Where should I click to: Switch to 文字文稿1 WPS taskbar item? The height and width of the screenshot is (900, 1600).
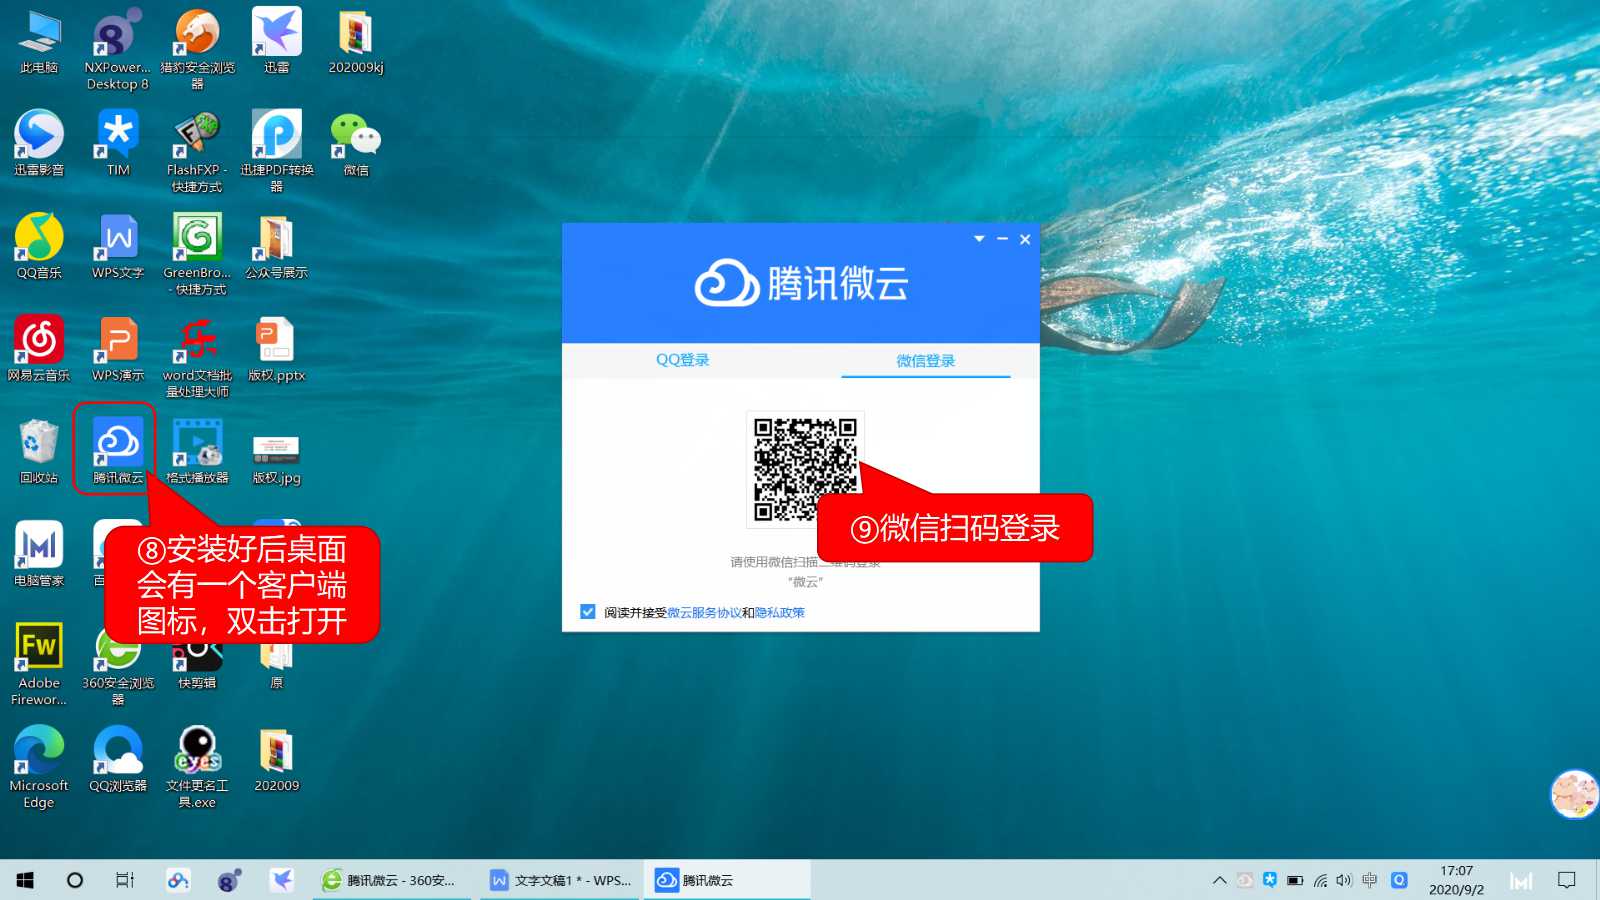561,880
